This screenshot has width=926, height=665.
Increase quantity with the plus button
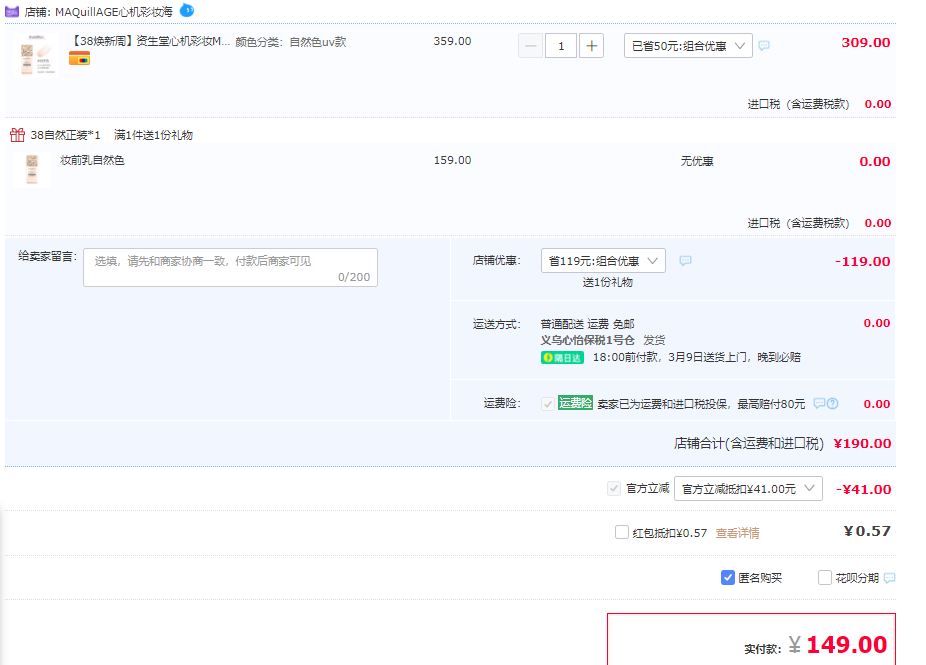coord(591,46)
